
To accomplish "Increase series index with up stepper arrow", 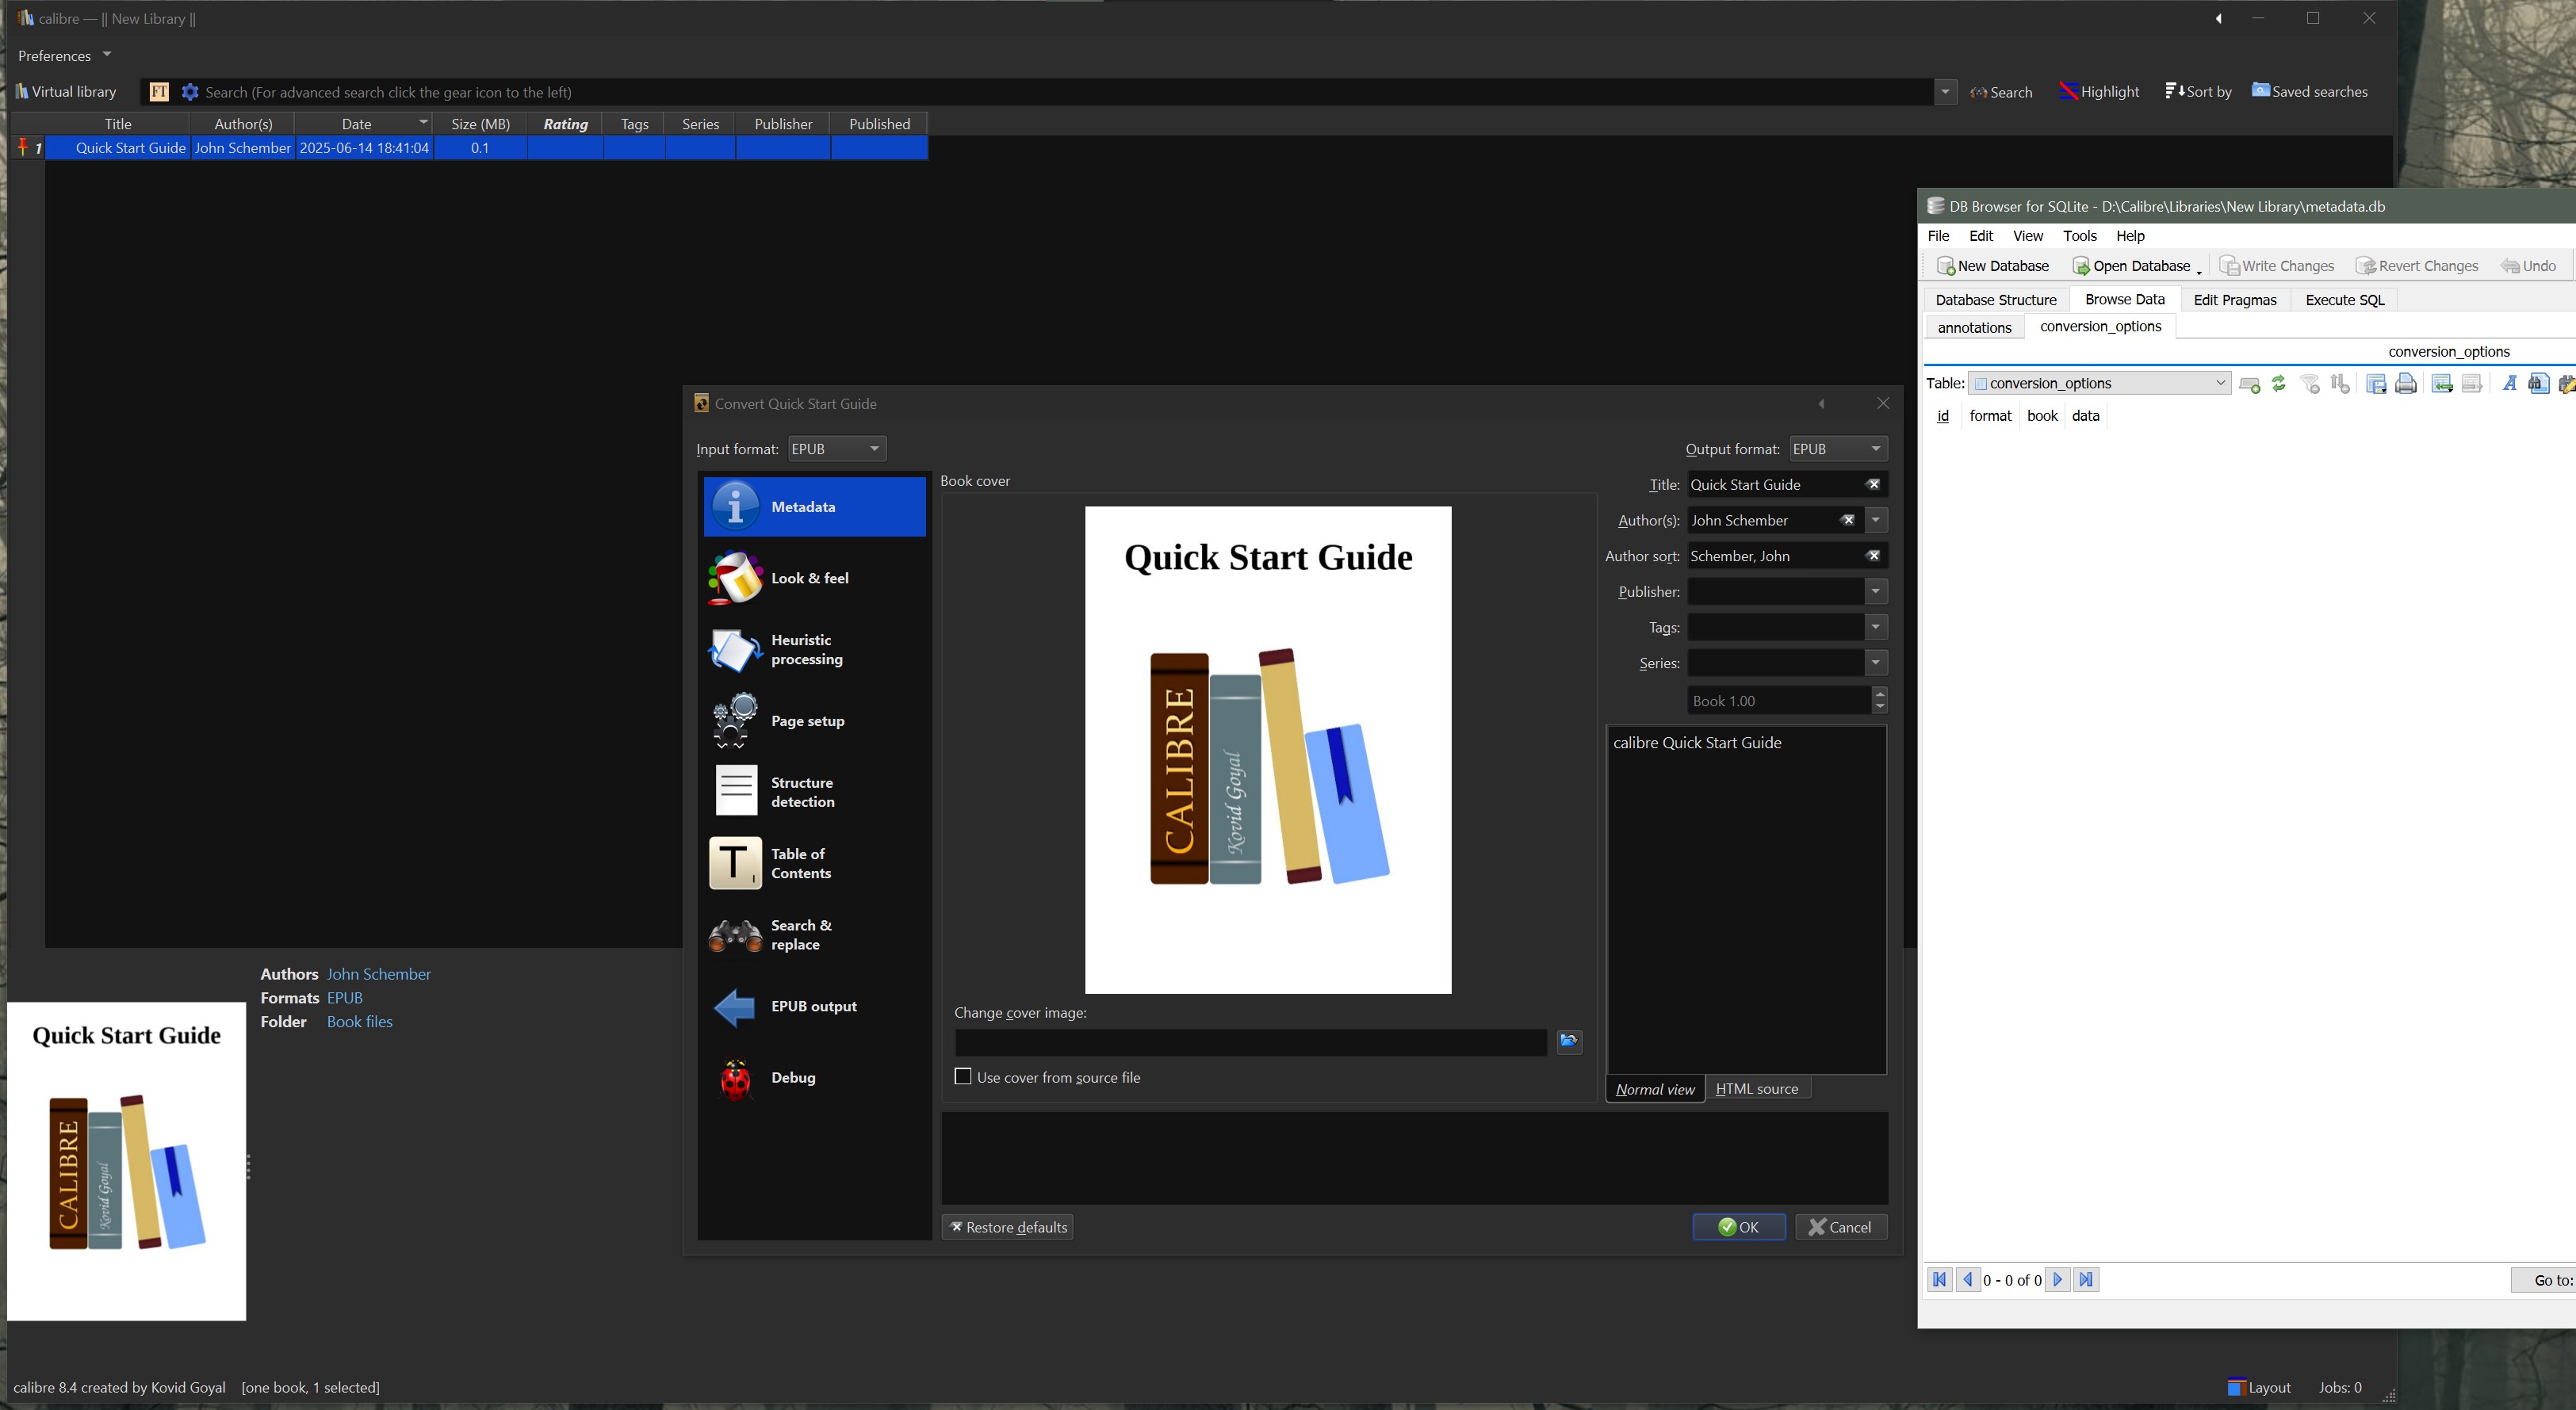I will click(1880, 694).
